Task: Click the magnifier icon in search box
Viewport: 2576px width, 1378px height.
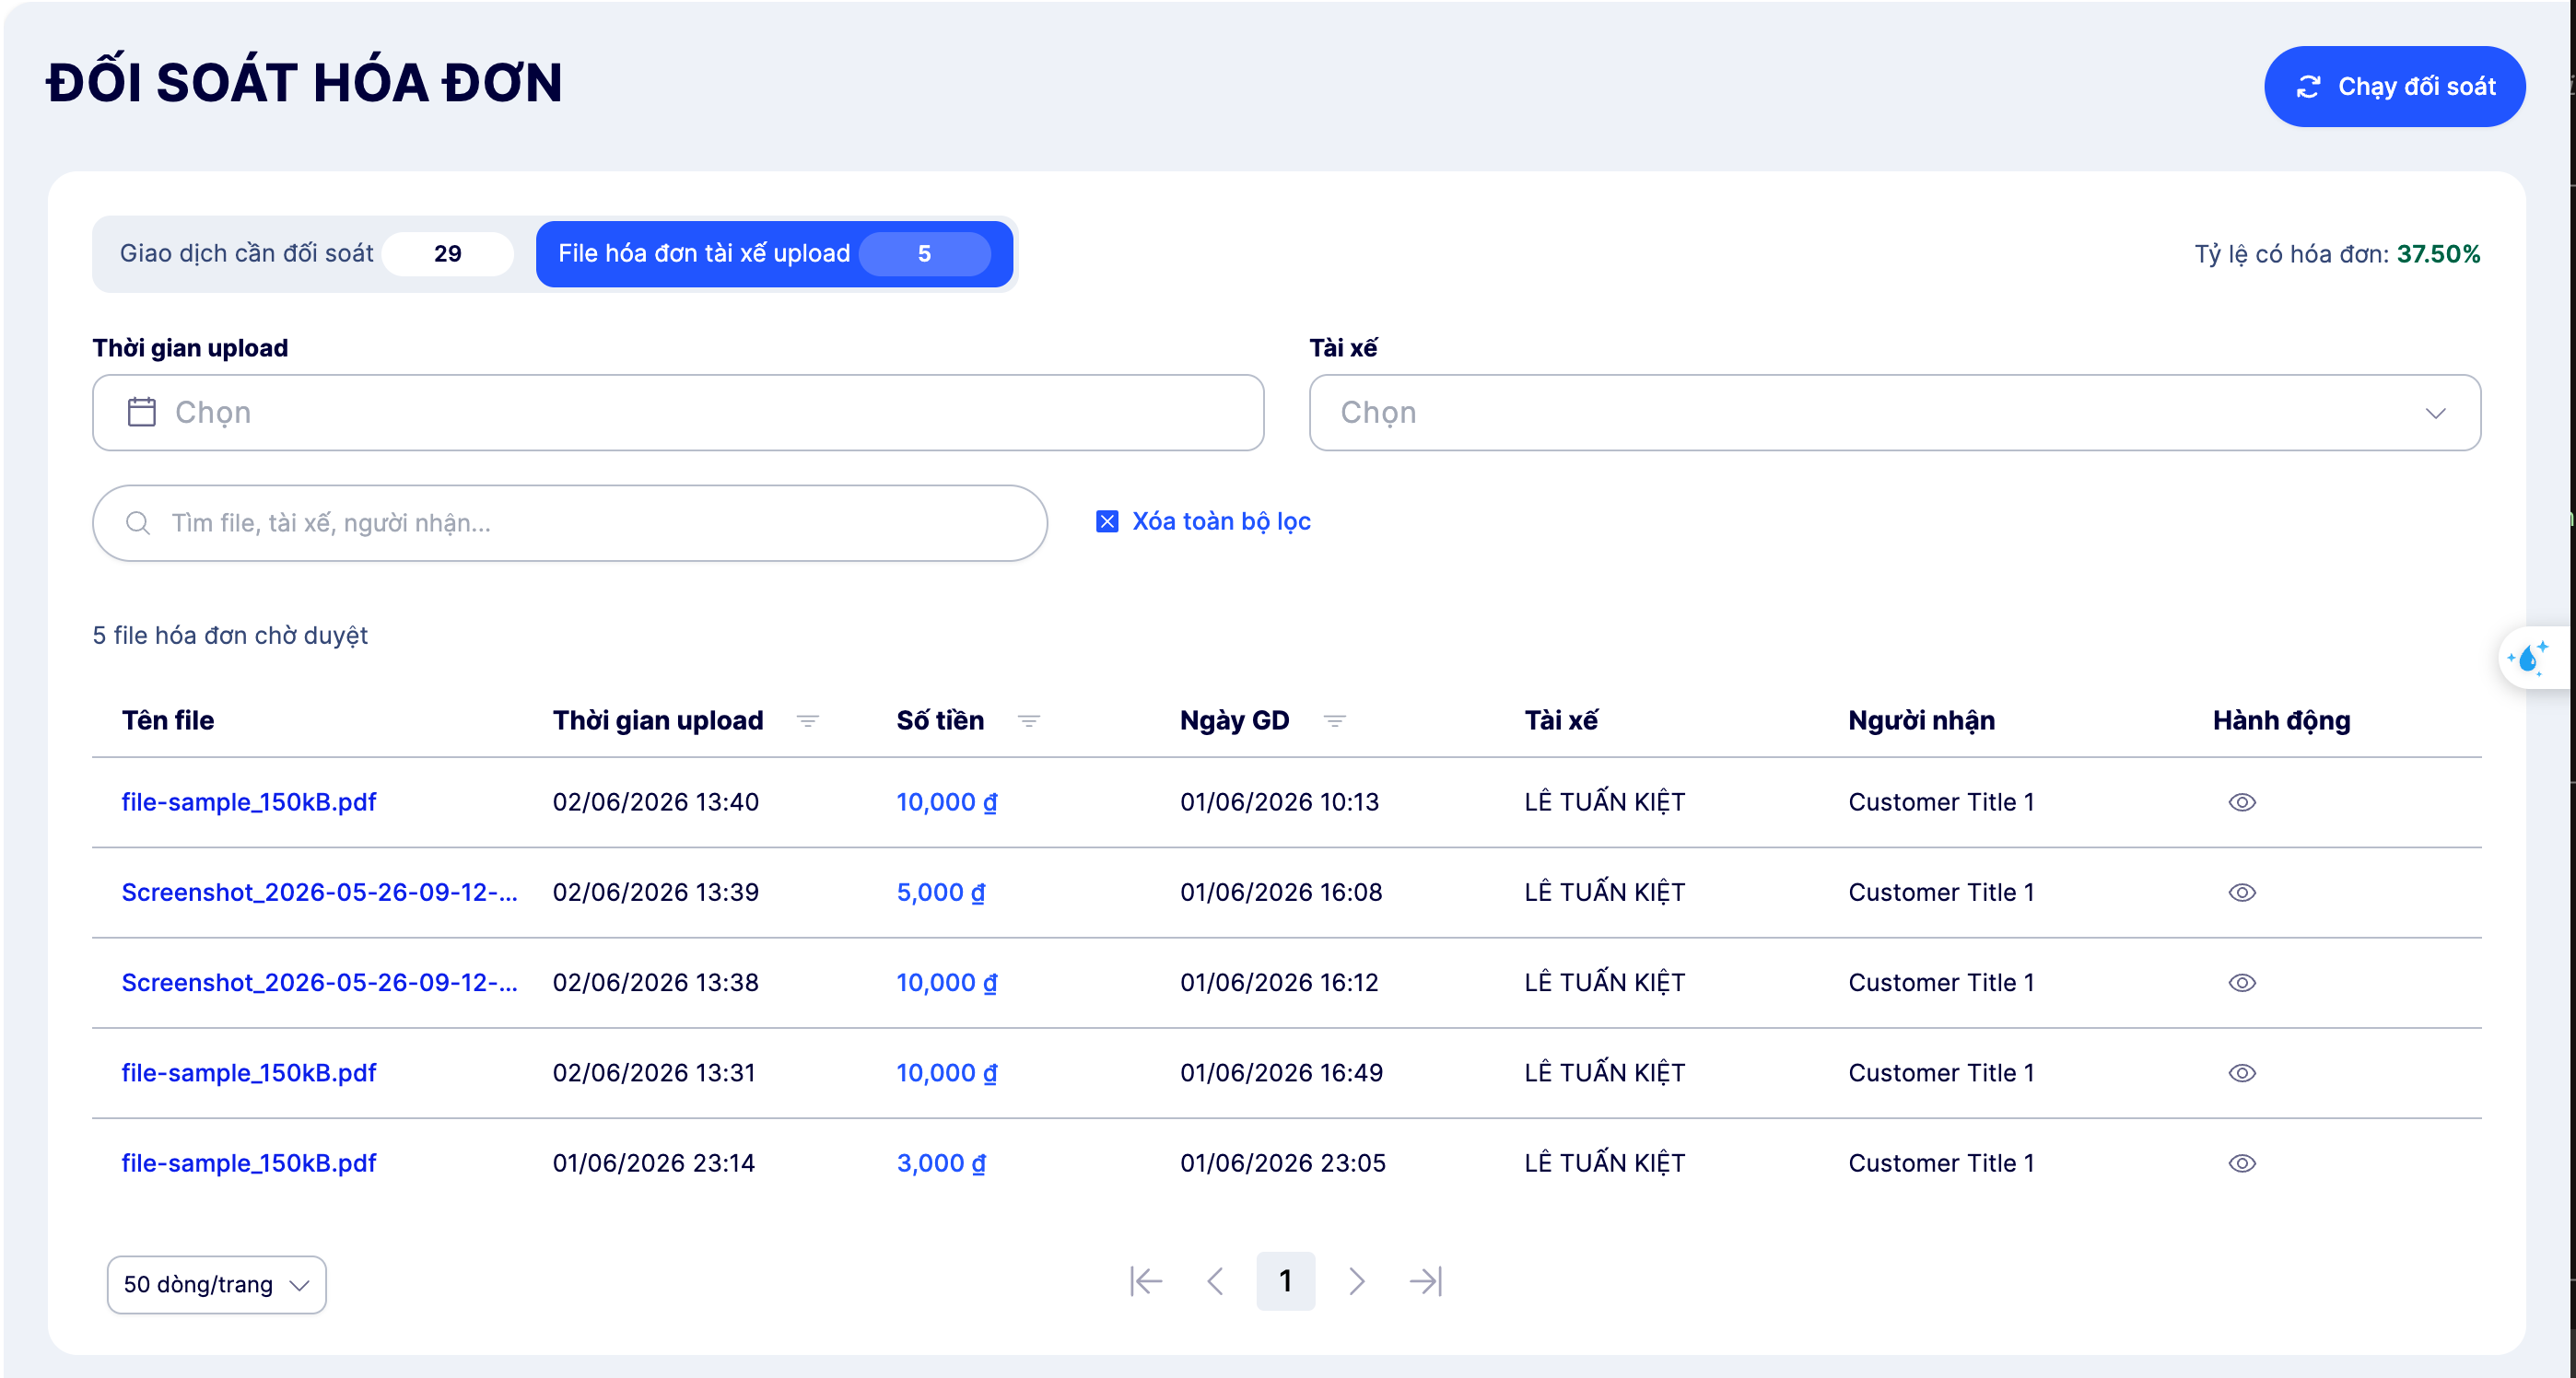Action: coord(138,523)
